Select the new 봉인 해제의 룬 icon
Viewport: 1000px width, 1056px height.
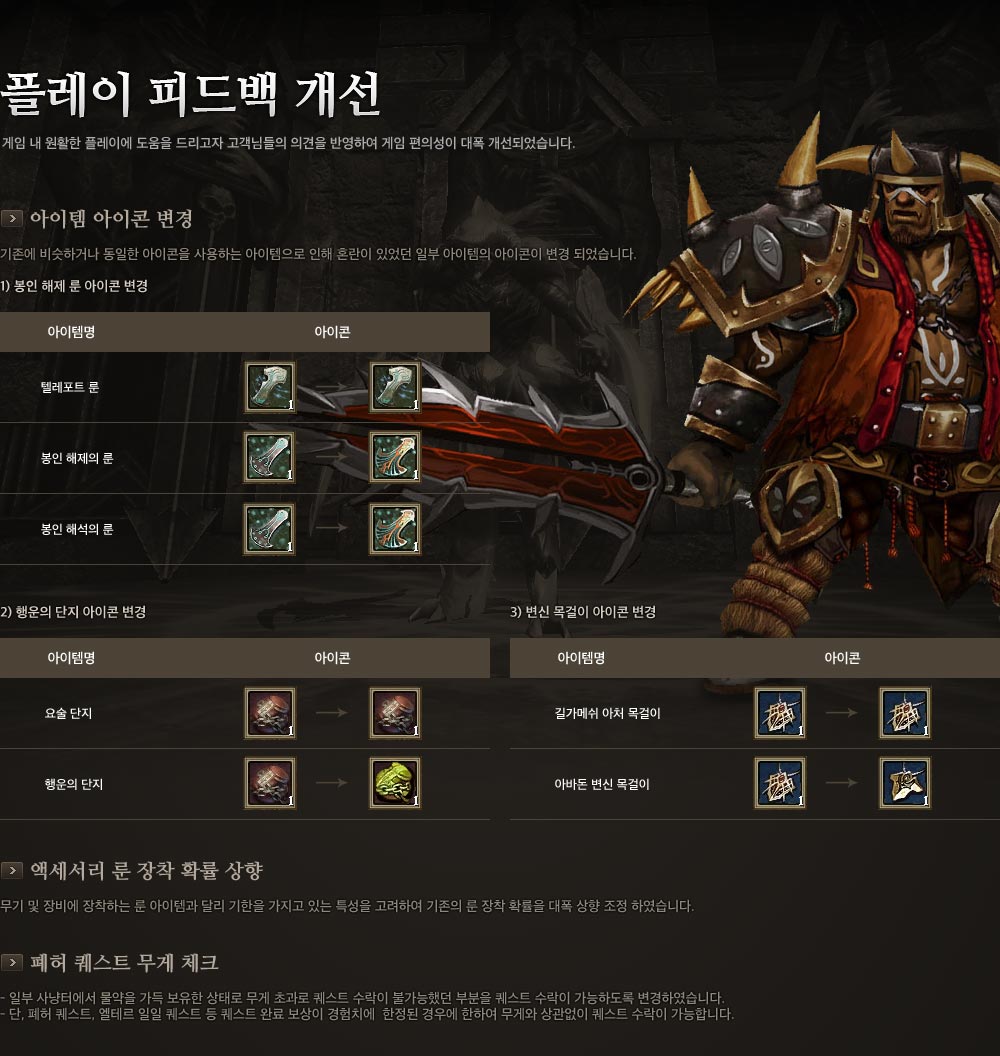pos(395,457)
